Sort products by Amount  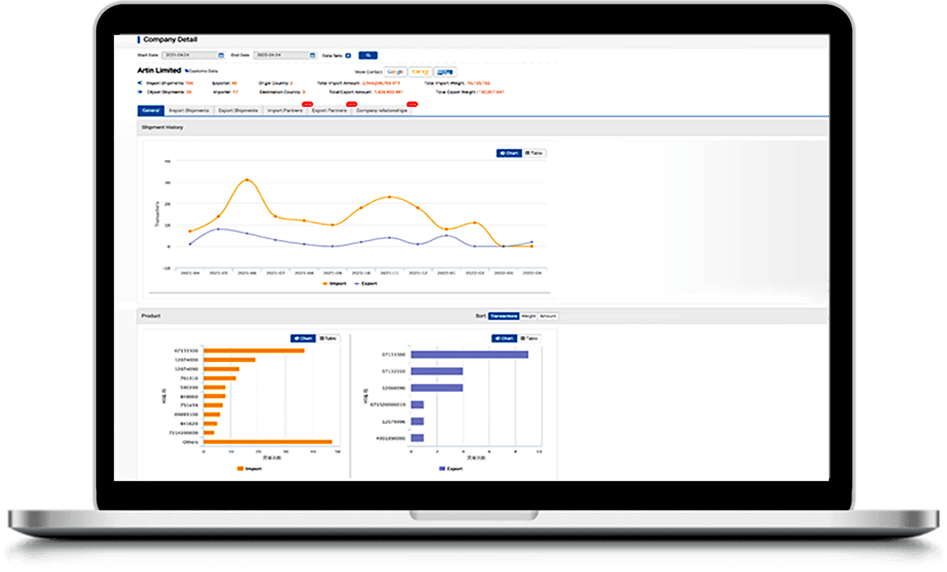[x=548, y=316]
